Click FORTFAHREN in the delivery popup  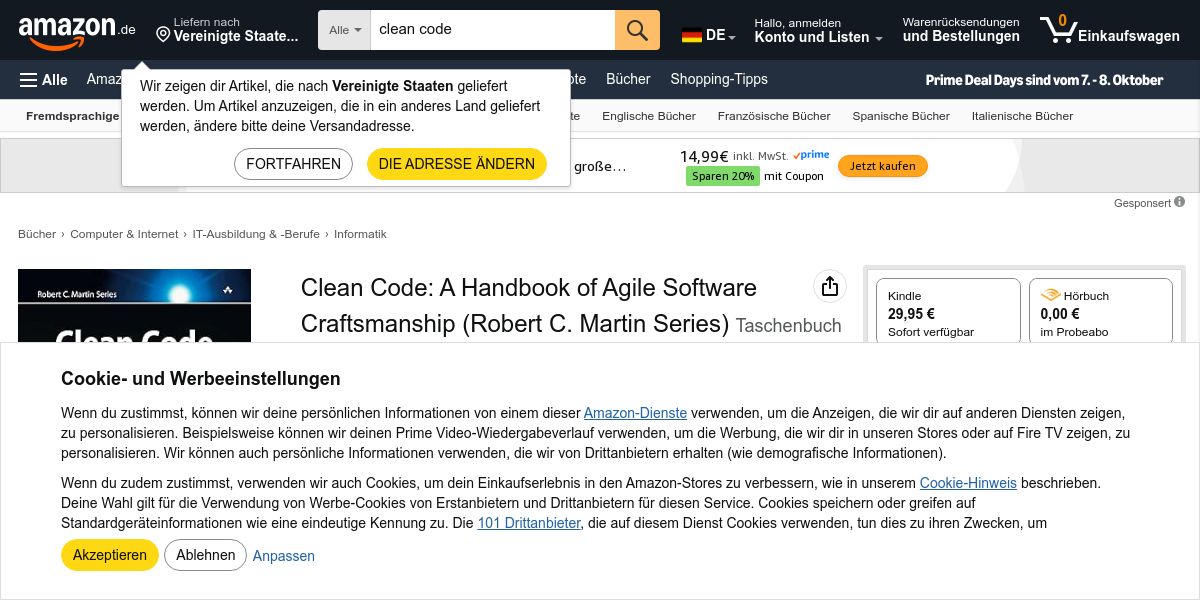(x=293, y=164)
